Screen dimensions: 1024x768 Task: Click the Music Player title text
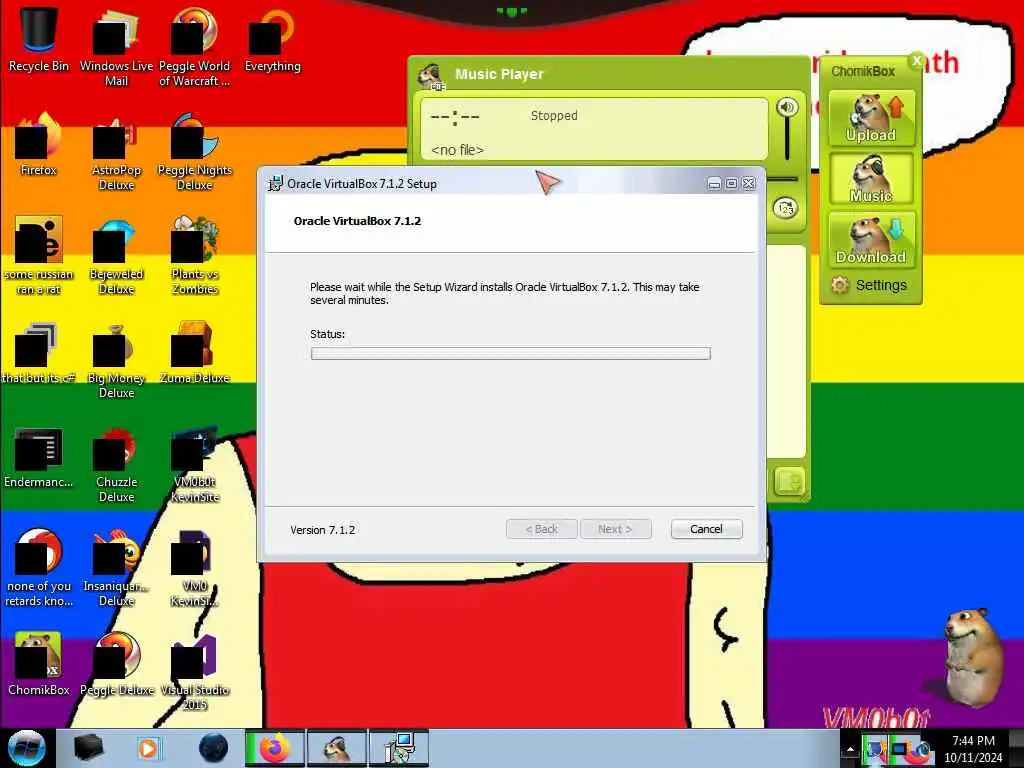tap(499, 74)
